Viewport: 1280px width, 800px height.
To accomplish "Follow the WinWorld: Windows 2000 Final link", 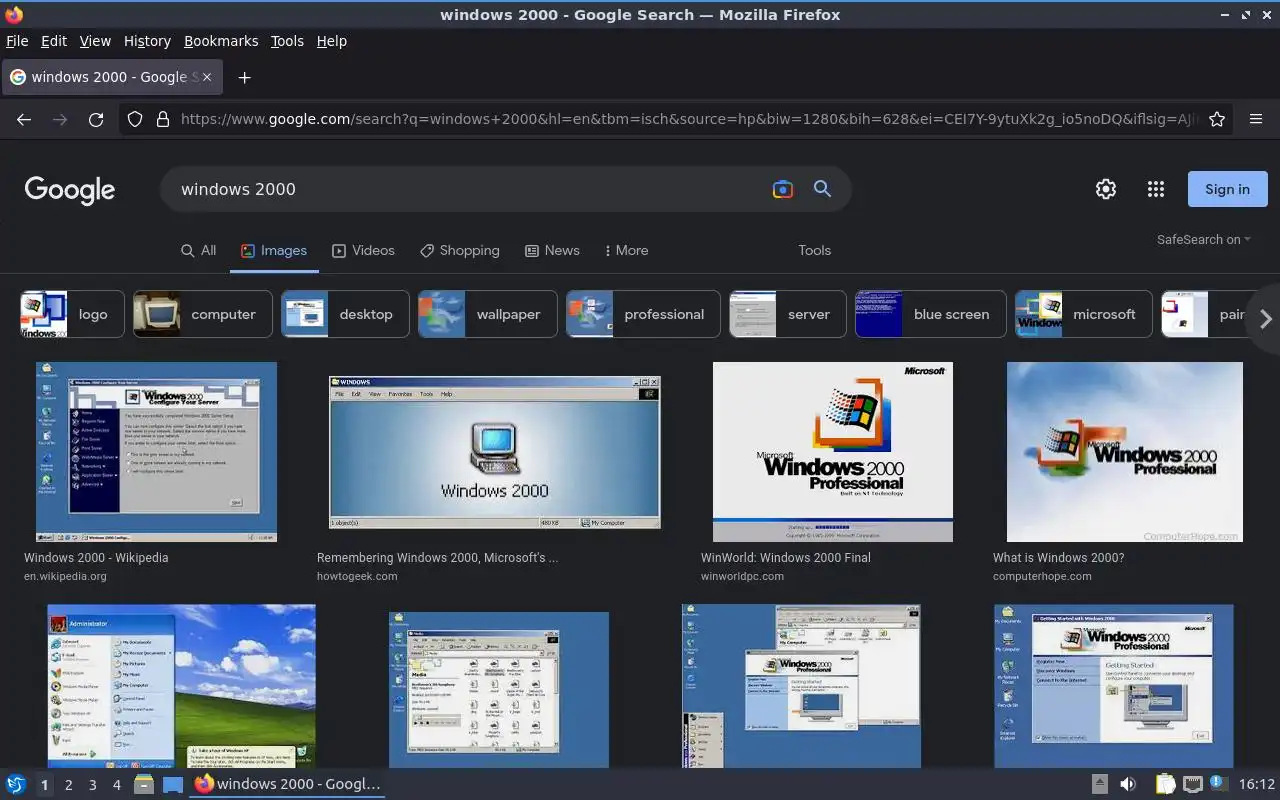I will pos(786,558).
